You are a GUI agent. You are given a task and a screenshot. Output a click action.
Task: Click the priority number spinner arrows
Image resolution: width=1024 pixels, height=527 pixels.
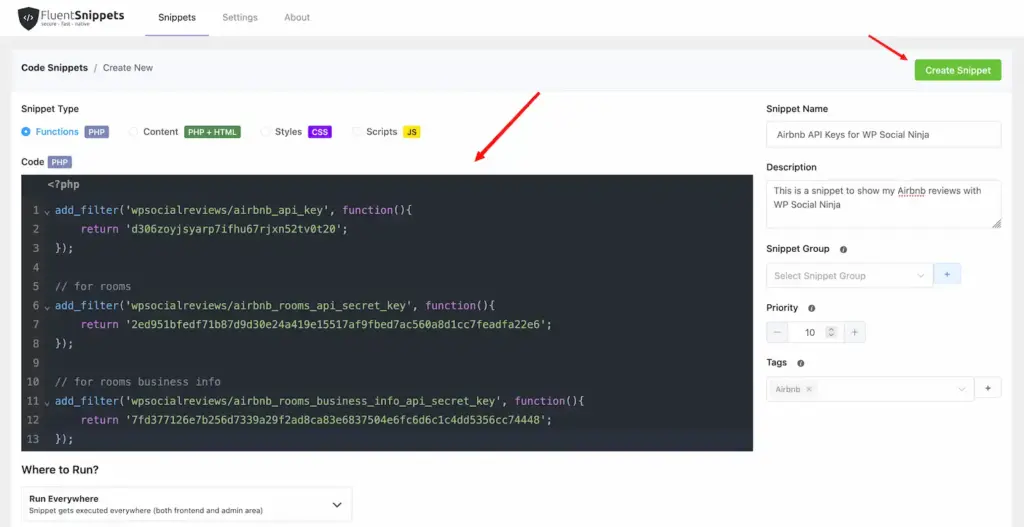pos(831,332)
